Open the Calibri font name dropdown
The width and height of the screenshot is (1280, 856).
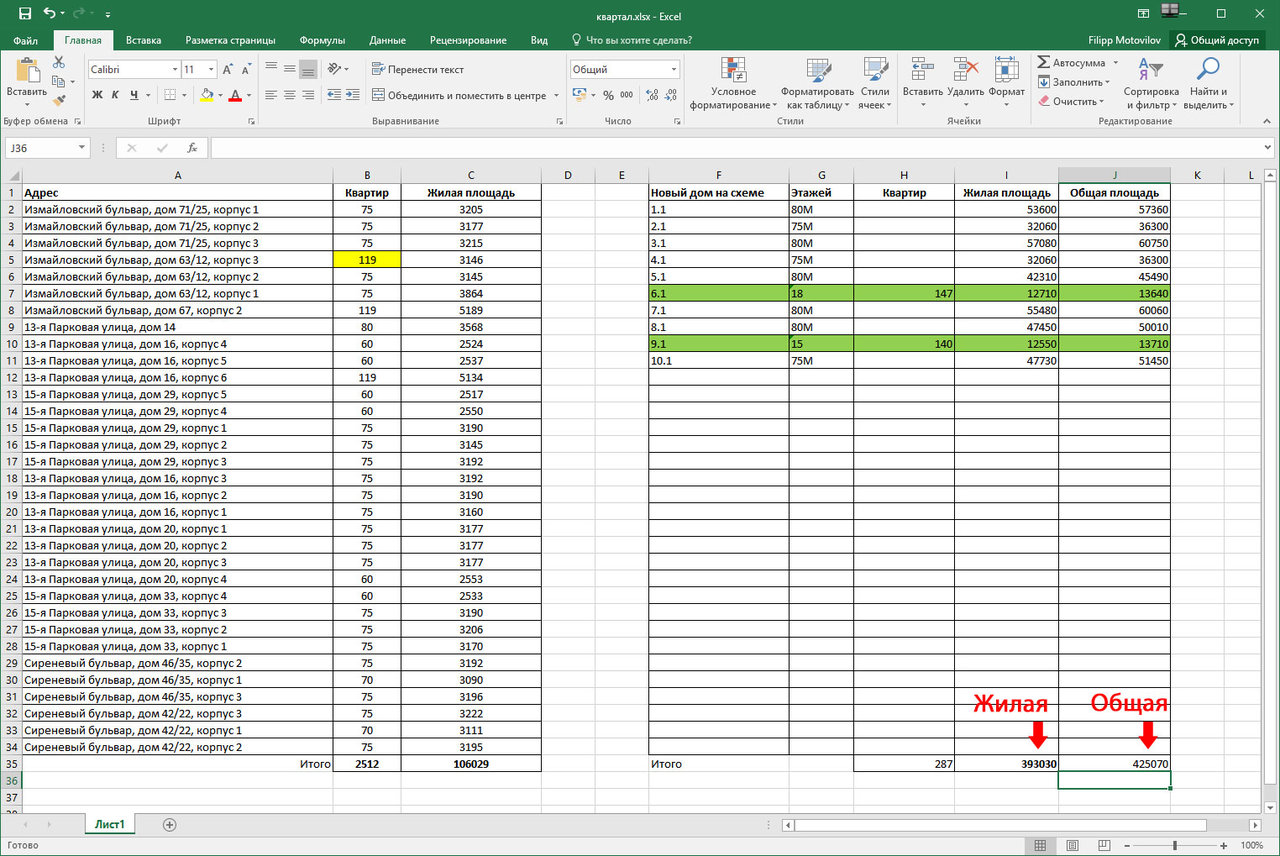pos(172,70)
